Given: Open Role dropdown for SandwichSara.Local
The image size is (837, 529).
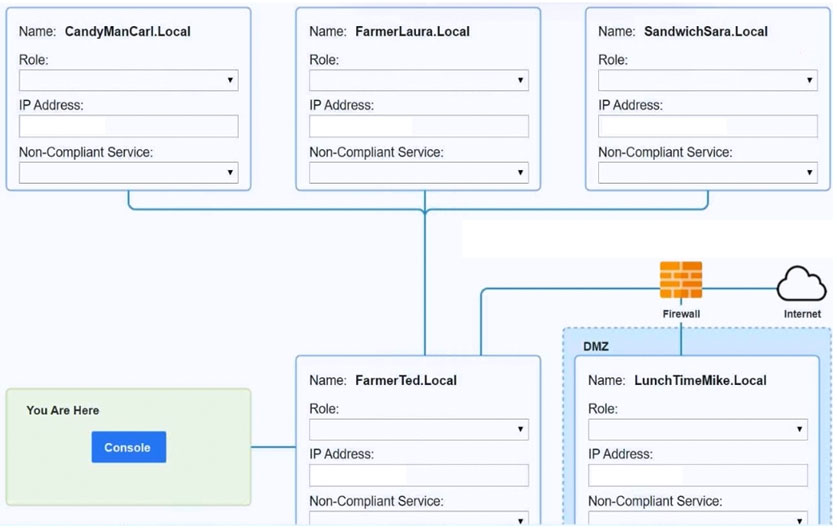Looking at the screenshot, I should pos(707,81).
